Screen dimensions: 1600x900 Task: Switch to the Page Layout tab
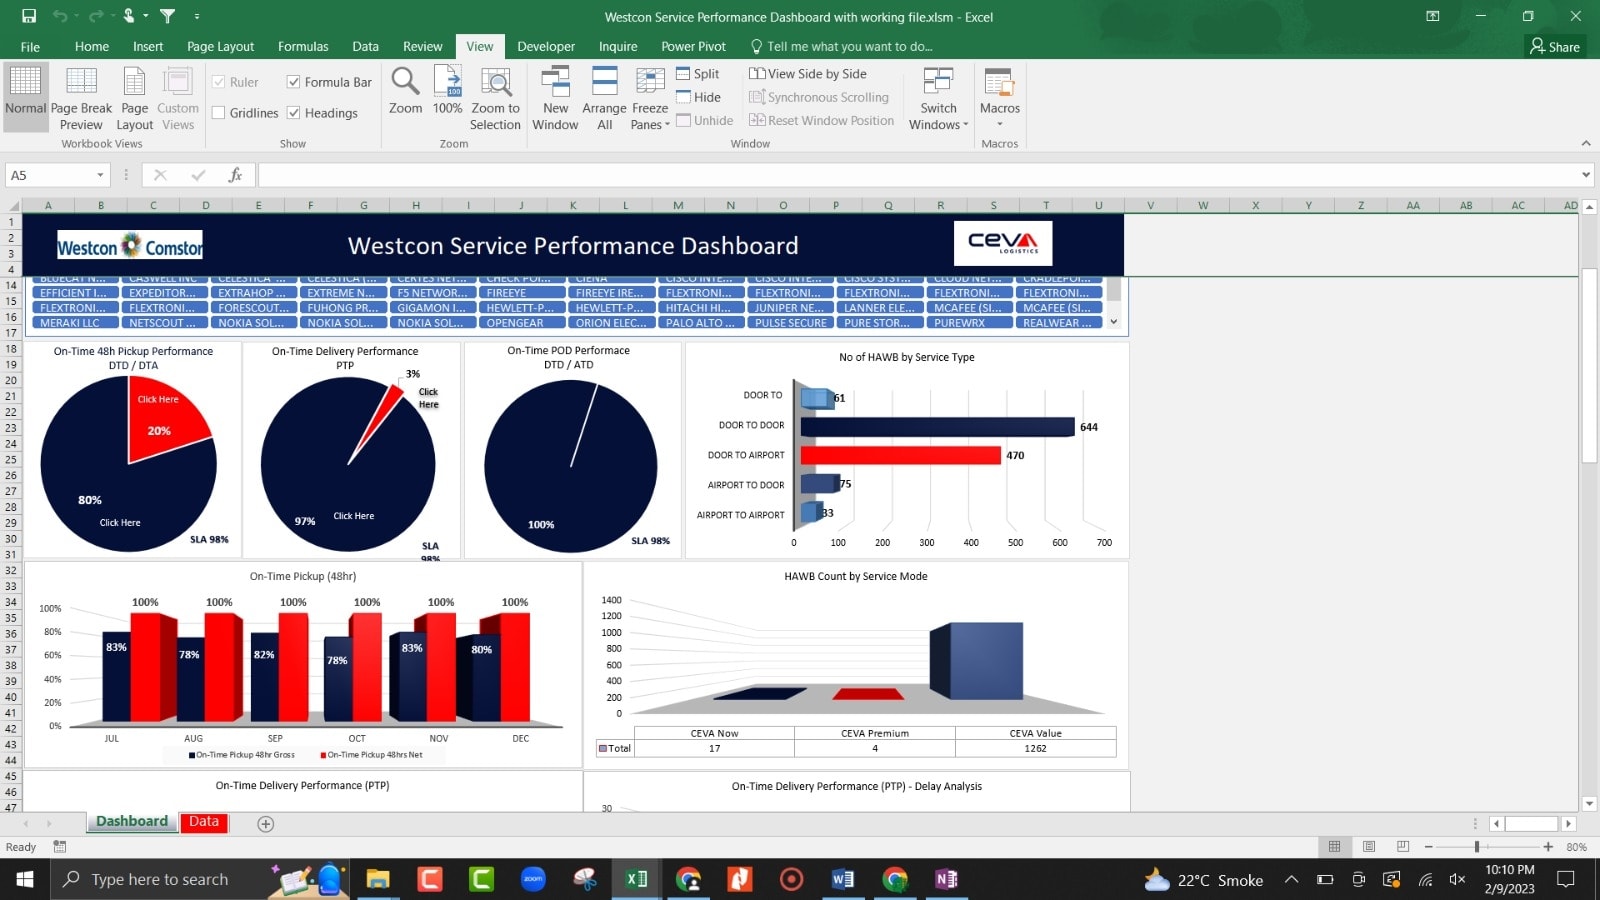220,47
